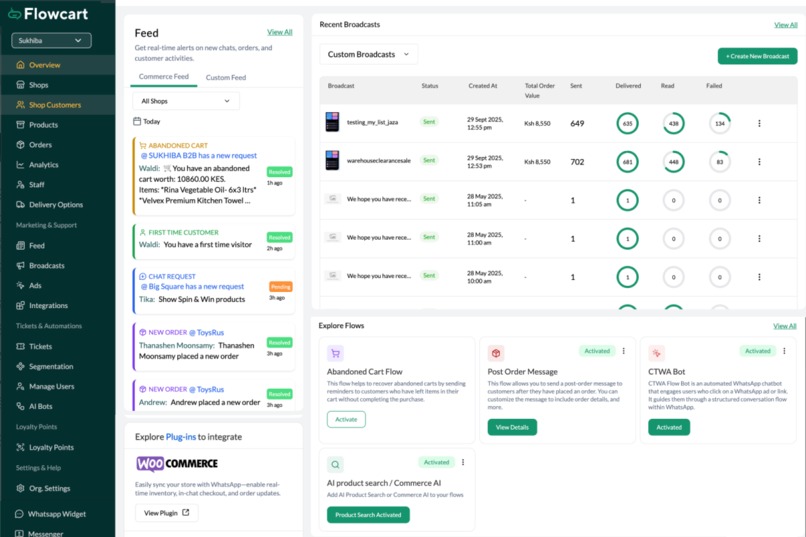Click View All link in Feed panel

pyautogui.click(x=280, y=32)
